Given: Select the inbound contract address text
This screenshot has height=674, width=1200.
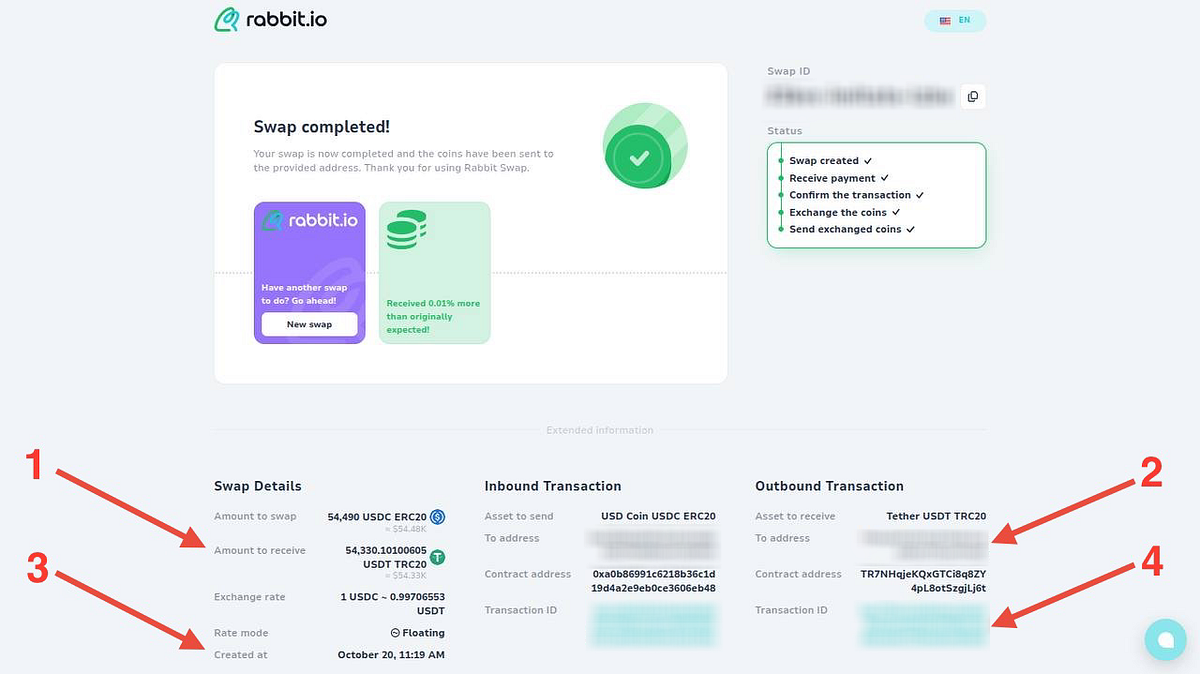Looking at the screenshot, I should 654,581.
